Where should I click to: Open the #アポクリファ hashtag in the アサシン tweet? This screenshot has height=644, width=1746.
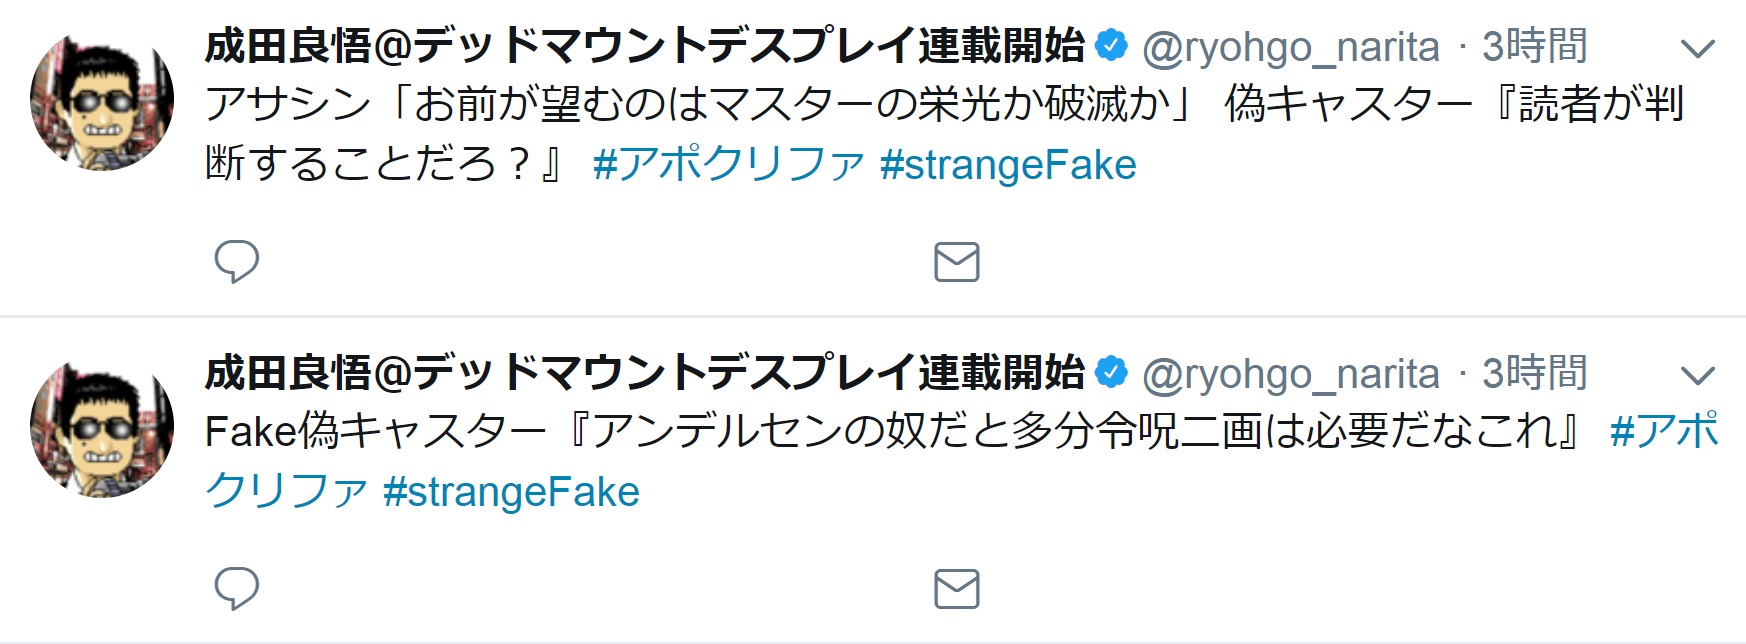pos(728,165)
